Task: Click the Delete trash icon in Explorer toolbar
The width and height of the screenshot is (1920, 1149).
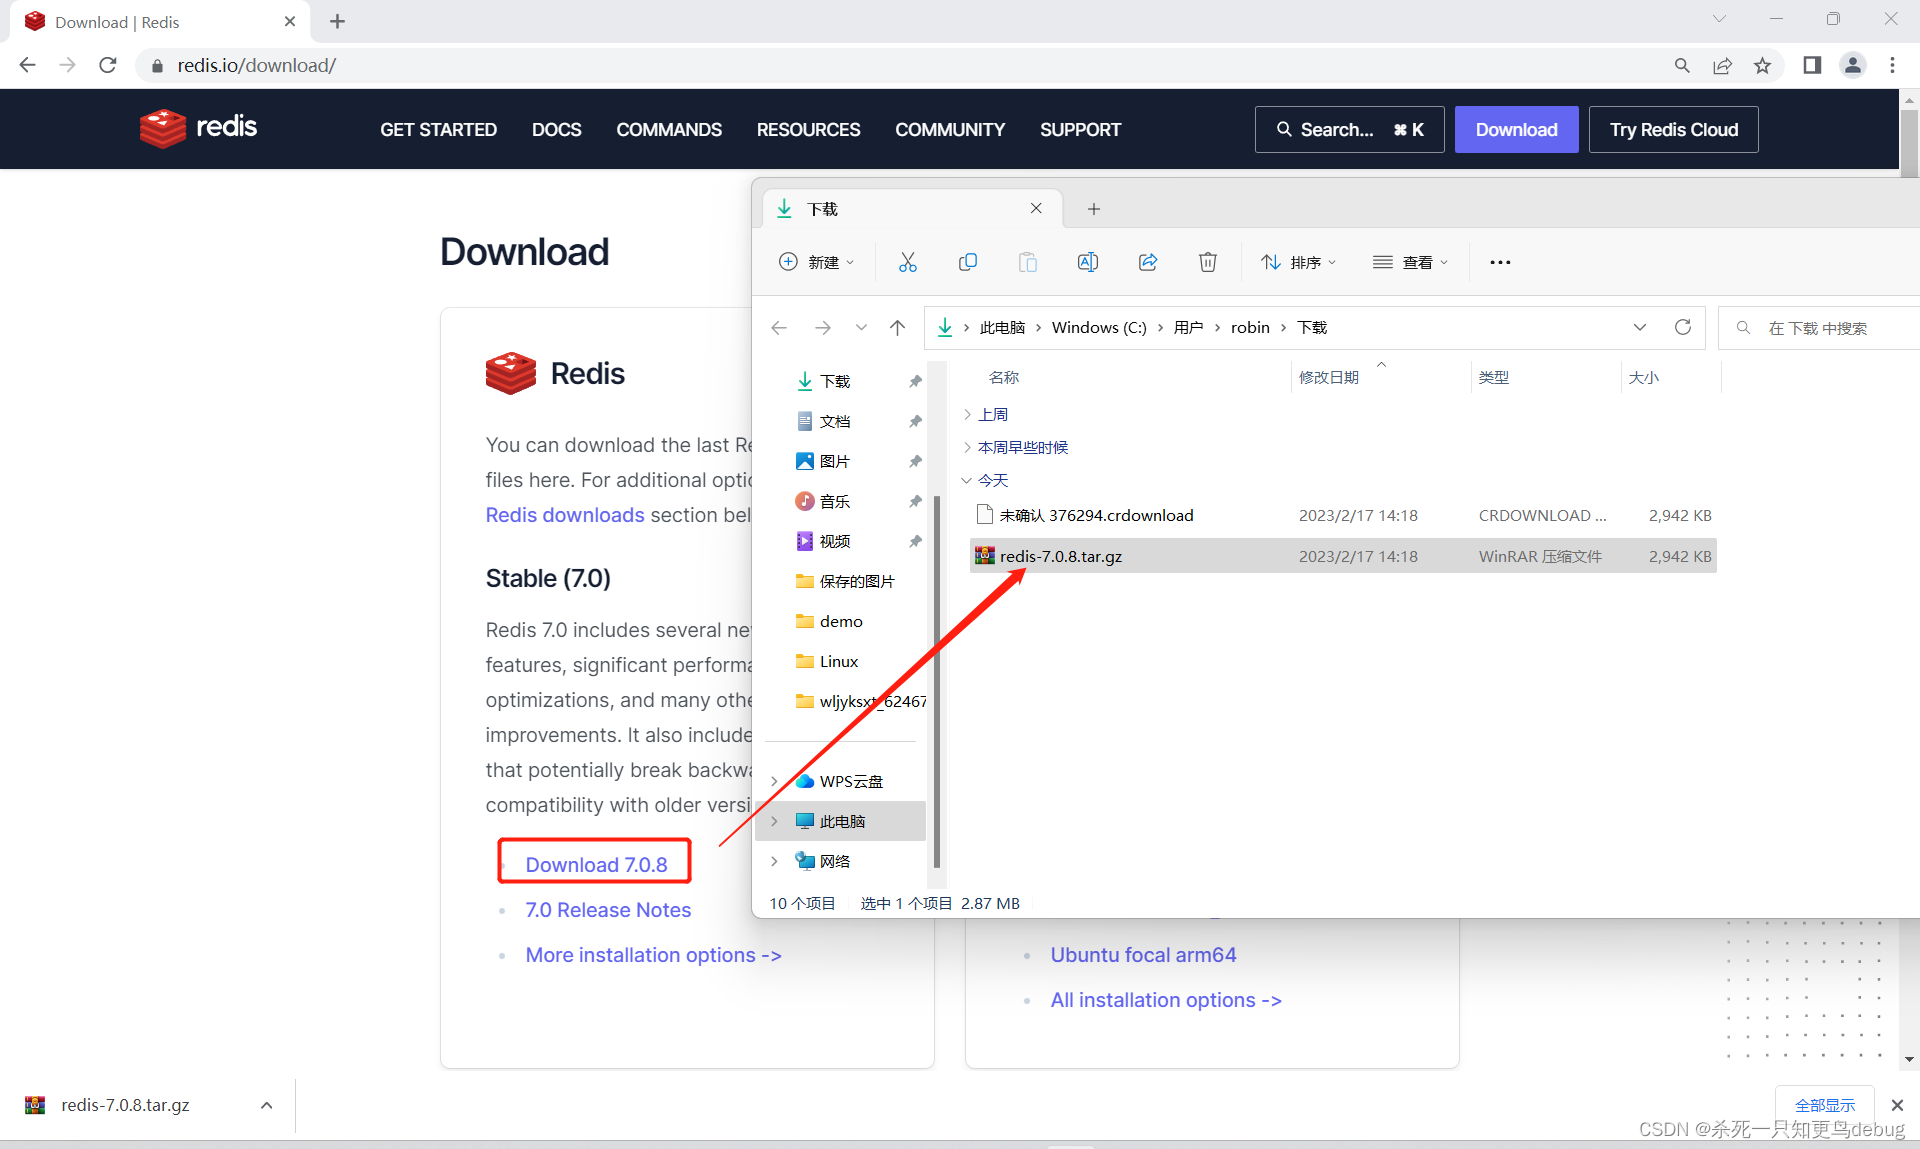Action: [1207, 262]
